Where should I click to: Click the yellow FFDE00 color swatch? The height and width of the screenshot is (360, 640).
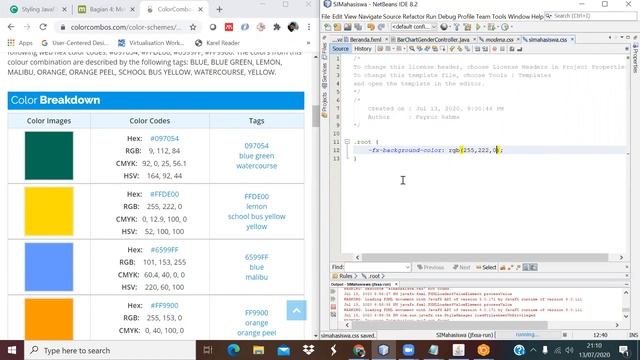pyautogui.click(x=49, y=211)
